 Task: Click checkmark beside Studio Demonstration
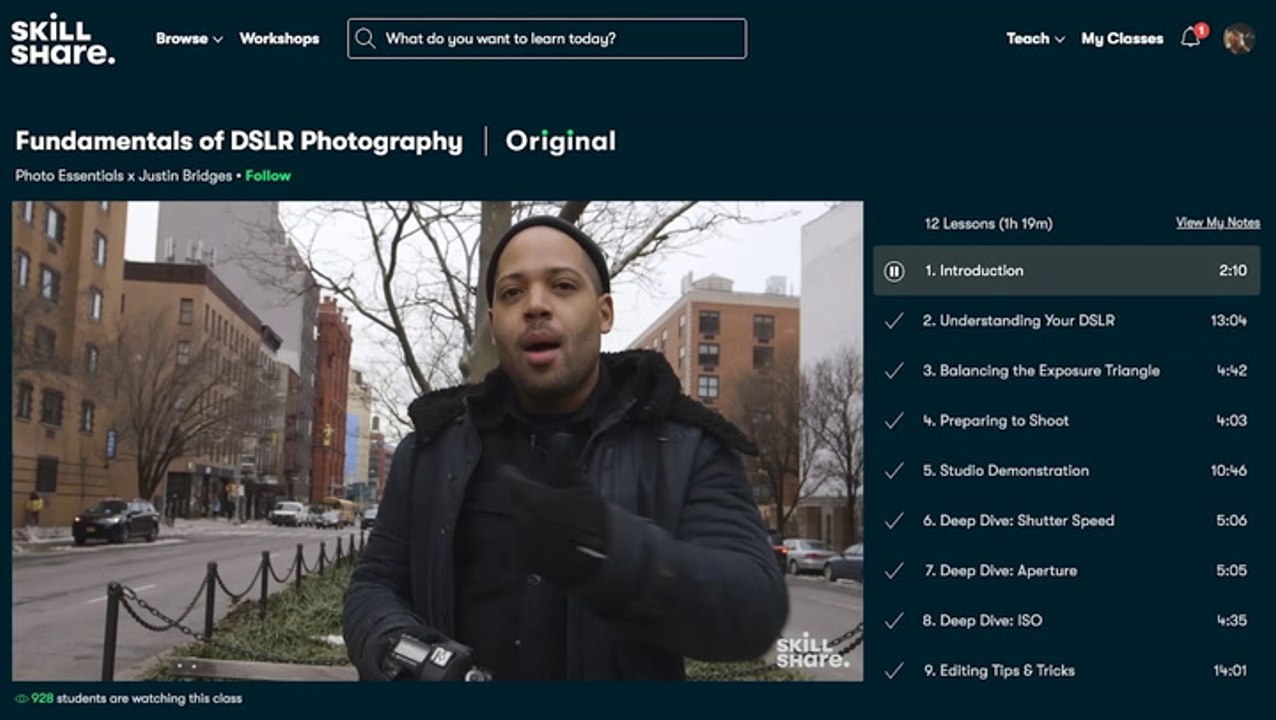coord(894,471)
